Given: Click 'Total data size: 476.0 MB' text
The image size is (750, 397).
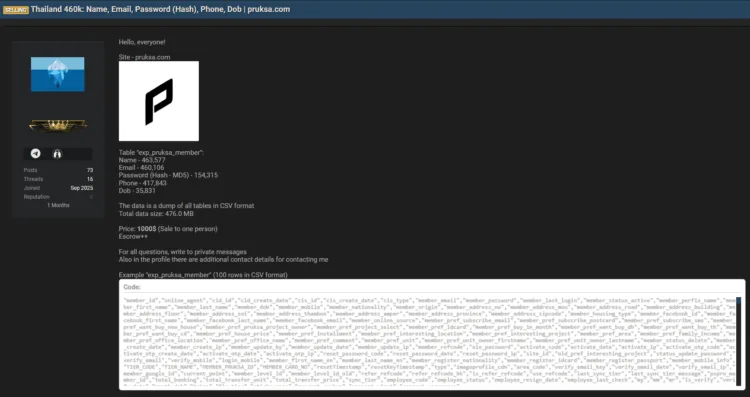Looking at the screenshot, I should (x=156, y=214).
